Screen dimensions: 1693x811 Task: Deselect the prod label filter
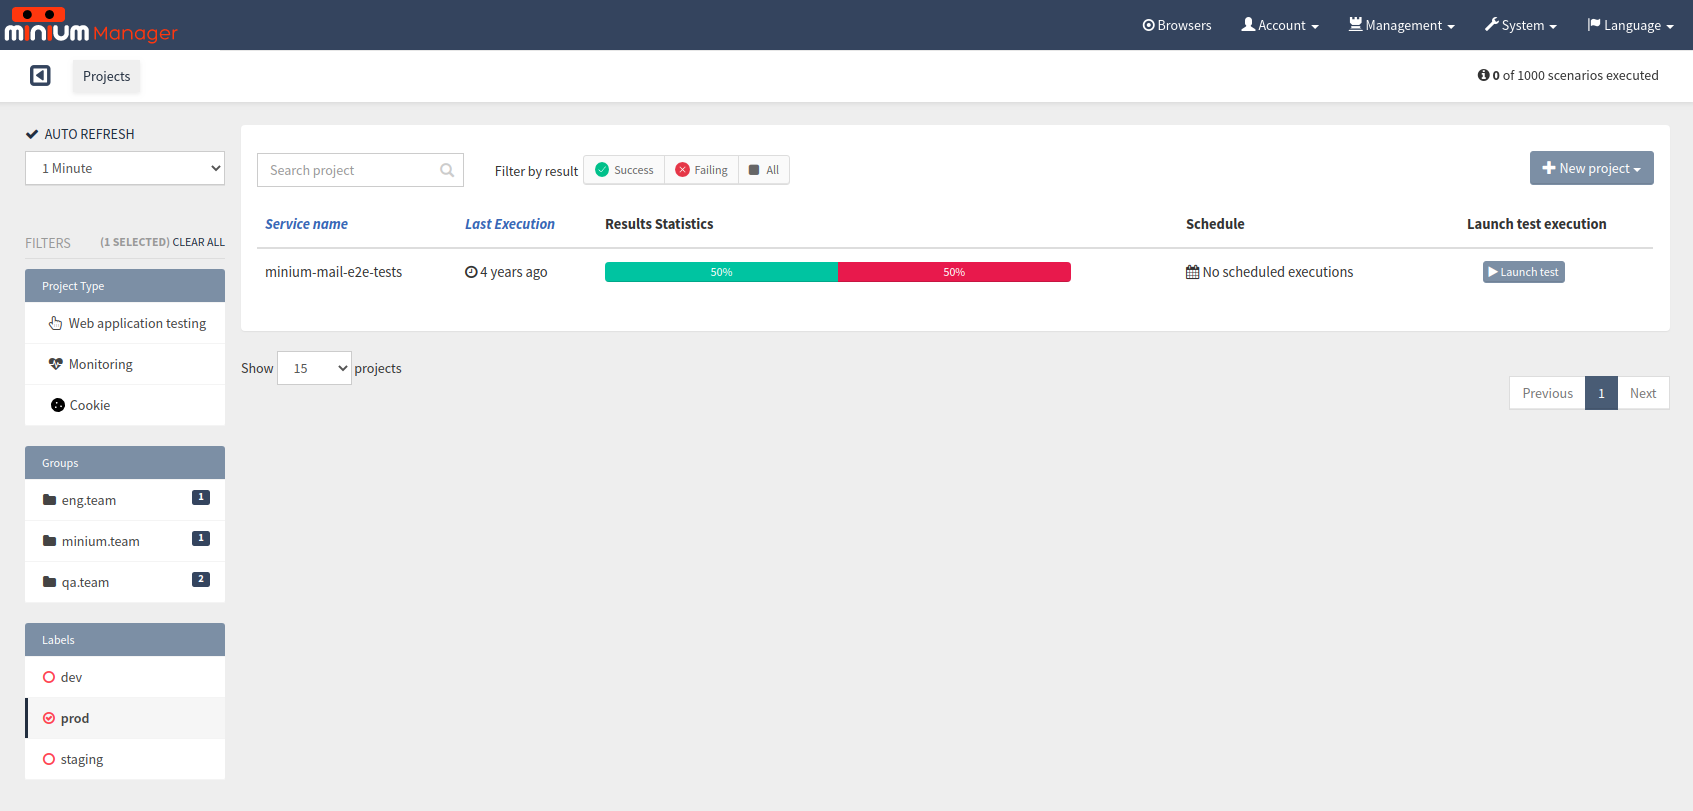click(x=125, y=718)
